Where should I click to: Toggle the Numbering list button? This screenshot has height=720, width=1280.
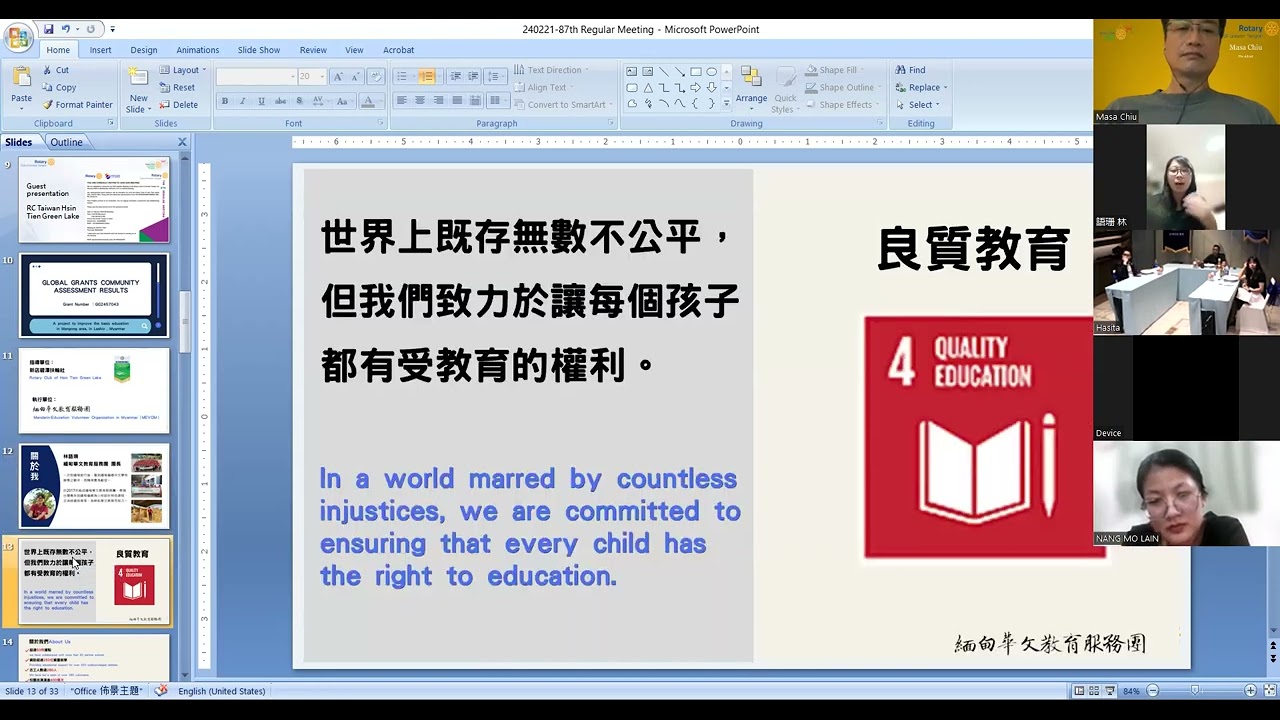click(428, 76)
